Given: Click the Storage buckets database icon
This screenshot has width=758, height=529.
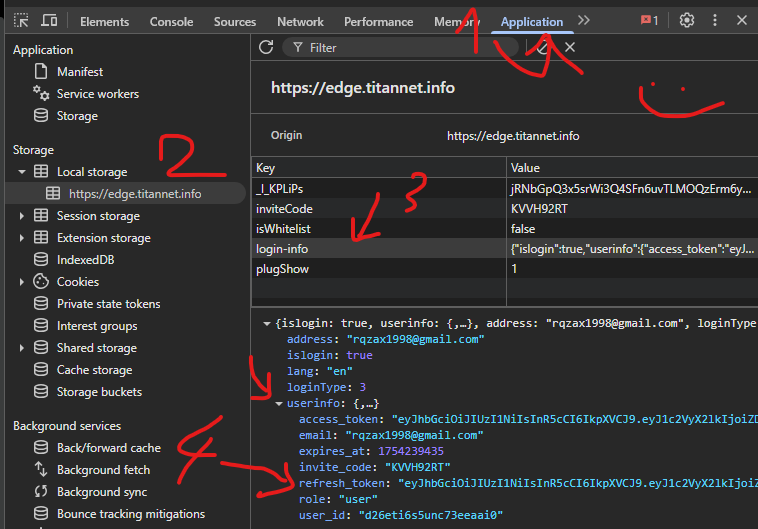Looking at the screenshot, I should 41,391.
